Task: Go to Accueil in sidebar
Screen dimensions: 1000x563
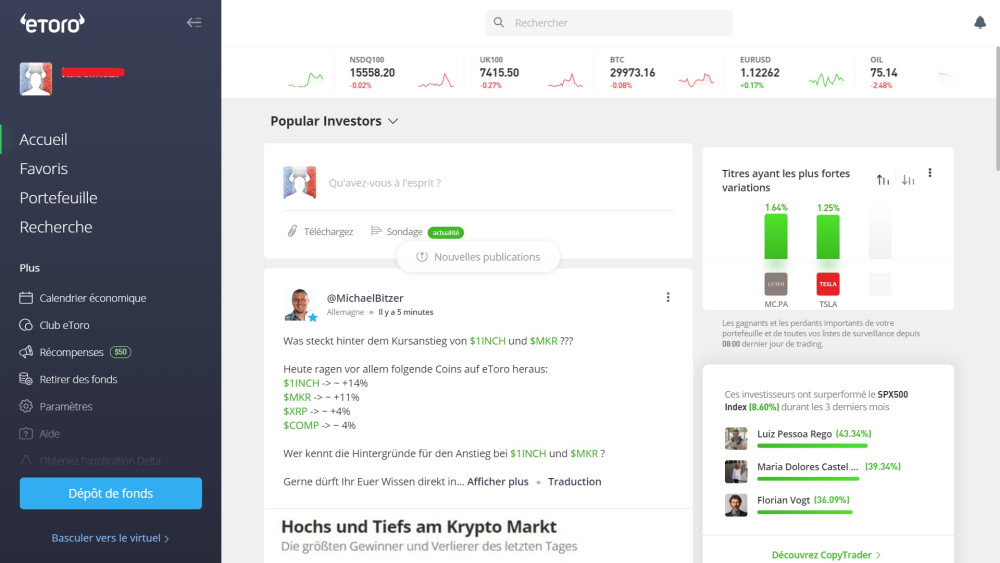Action: (43, 139)
